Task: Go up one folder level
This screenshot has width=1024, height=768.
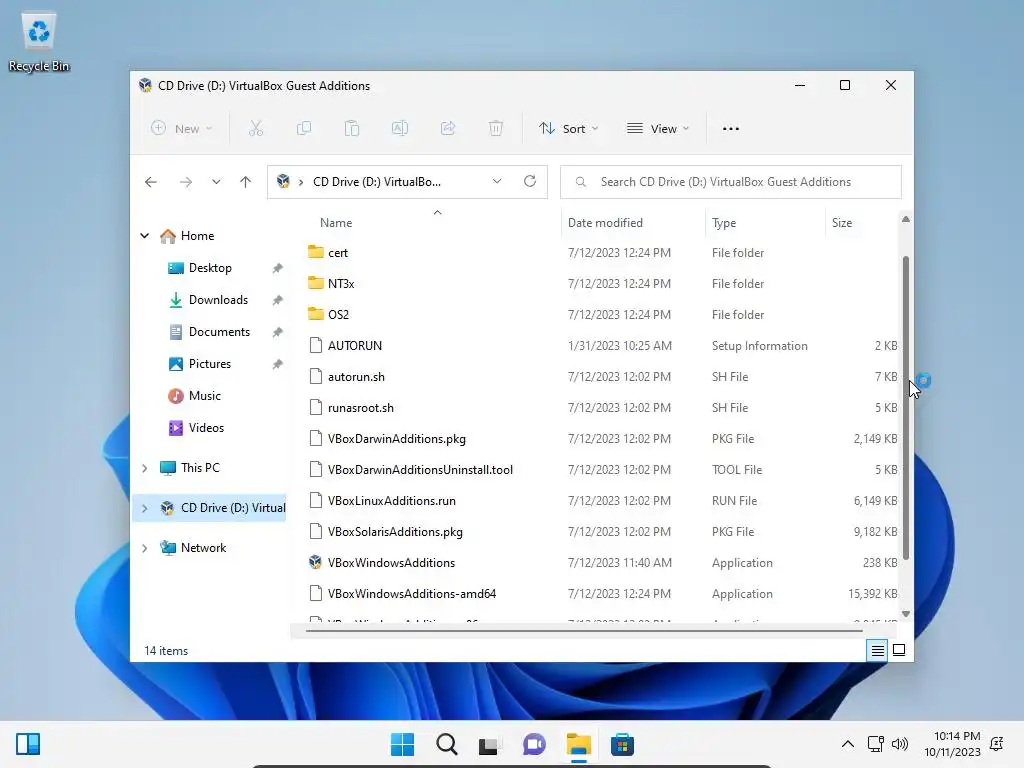Action: 246,182
